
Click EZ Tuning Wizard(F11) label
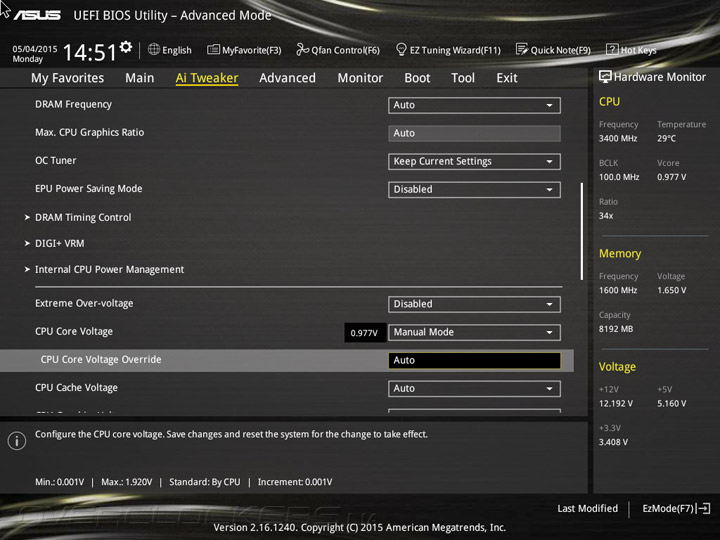click(x=455, y=50)
